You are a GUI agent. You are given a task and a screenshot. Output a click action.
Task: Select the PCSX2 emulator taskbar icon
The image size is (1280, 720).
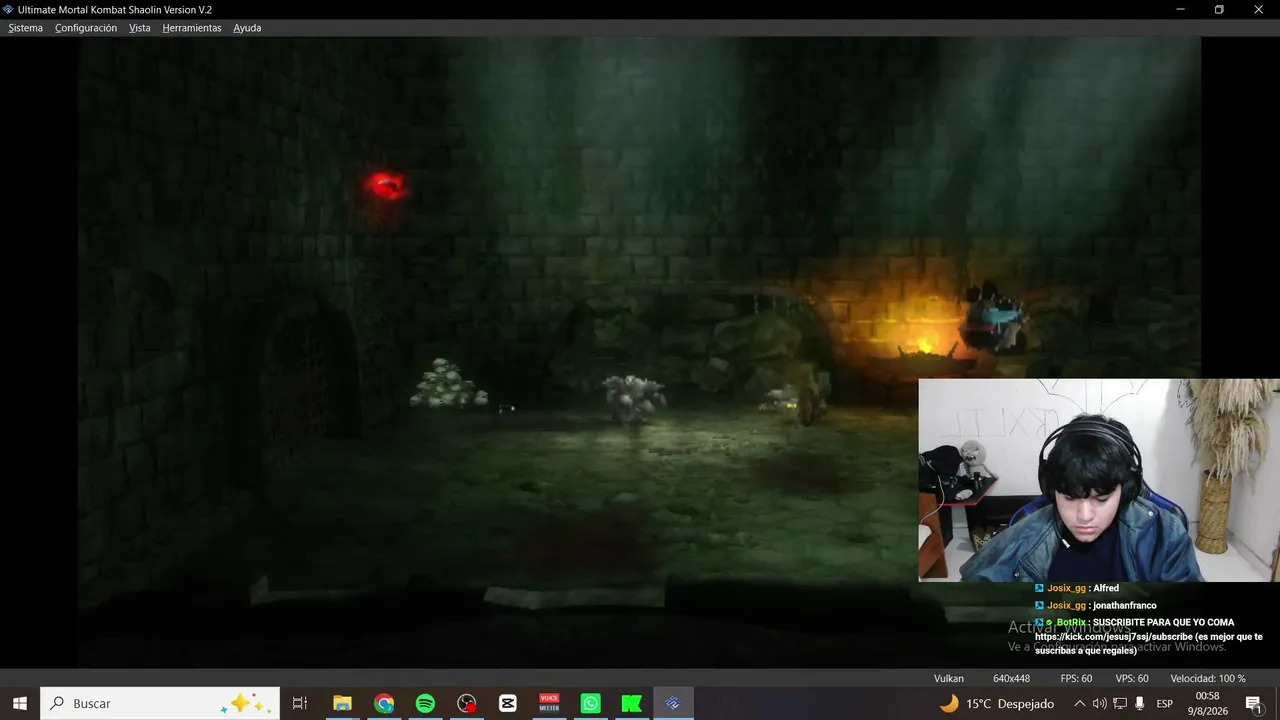click(x=673, y=704)
